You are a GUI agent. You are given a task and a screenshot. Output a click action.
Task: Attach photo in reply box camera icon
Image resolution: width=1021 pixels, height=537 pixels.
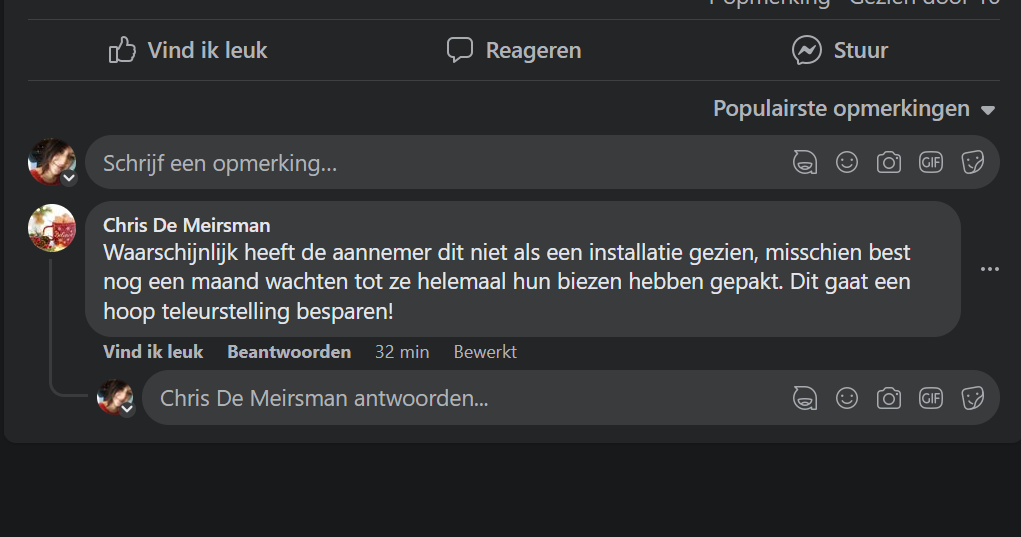[889, 398]
